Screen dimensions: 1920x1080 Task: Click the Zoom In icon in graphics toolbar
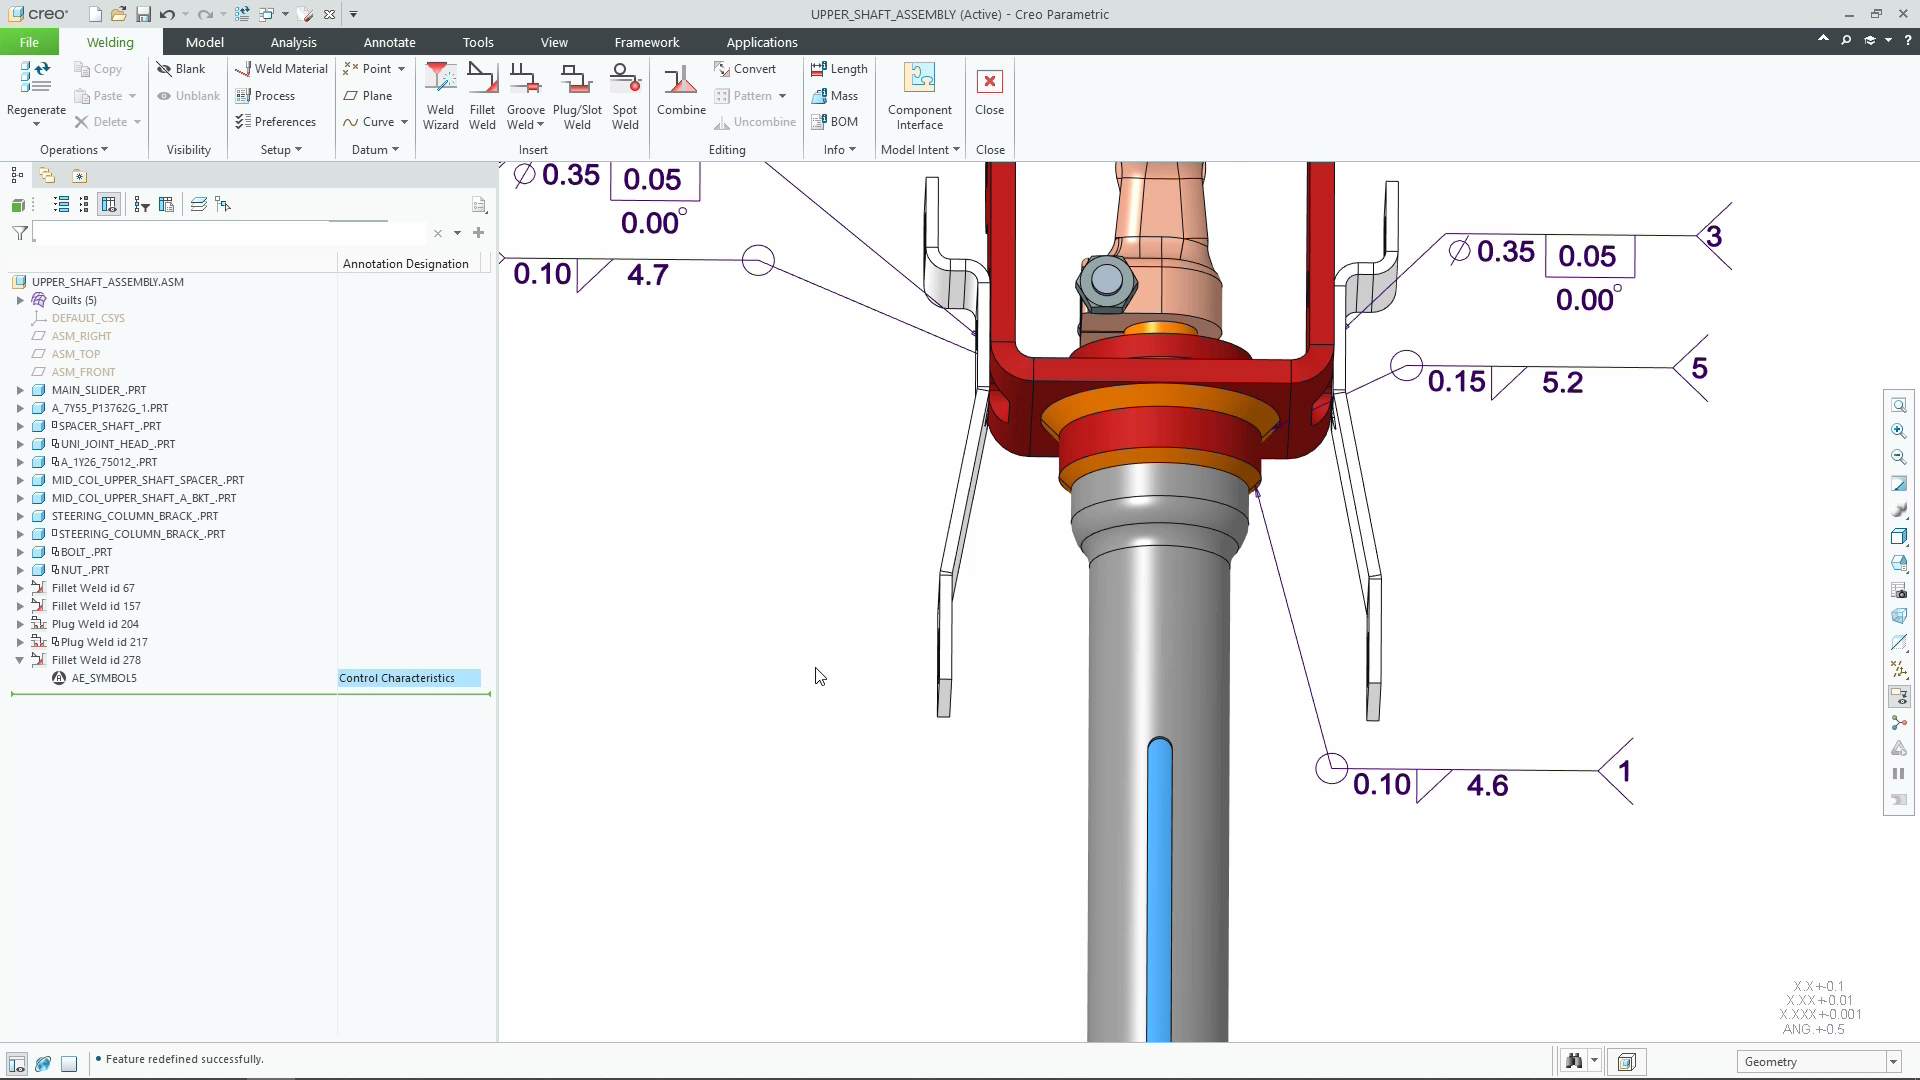[1898, 431]
